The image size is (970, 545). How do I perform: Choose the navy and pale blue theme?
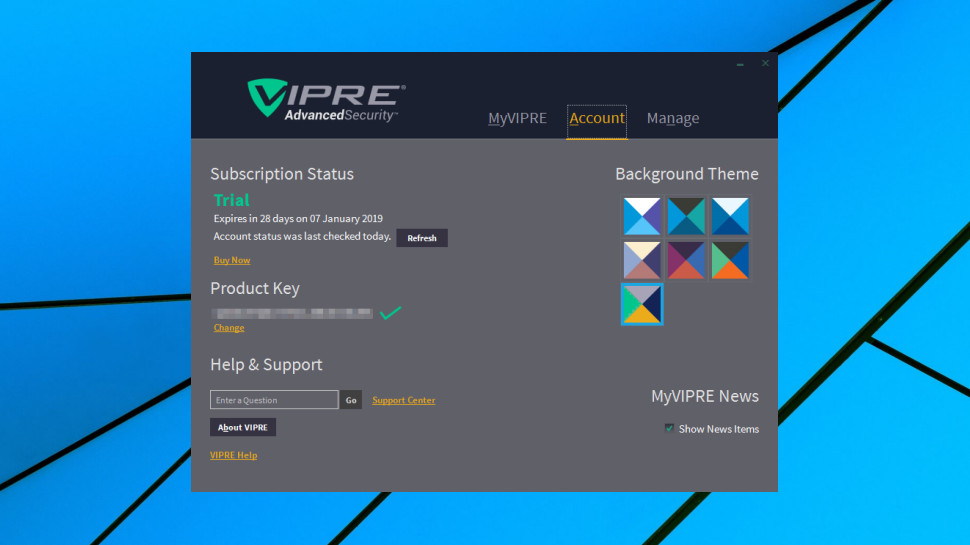[x=730, y=217]
